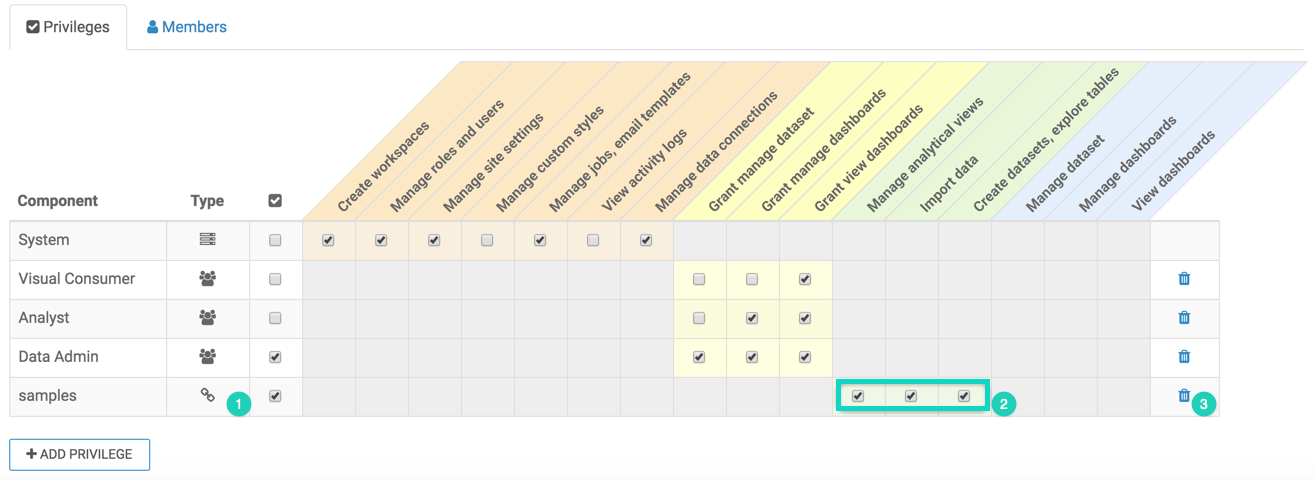Check Grant manage dashboards for Visual Consumer
The height and width of the screenshot is (480, 1315).
tap(752, 279)
